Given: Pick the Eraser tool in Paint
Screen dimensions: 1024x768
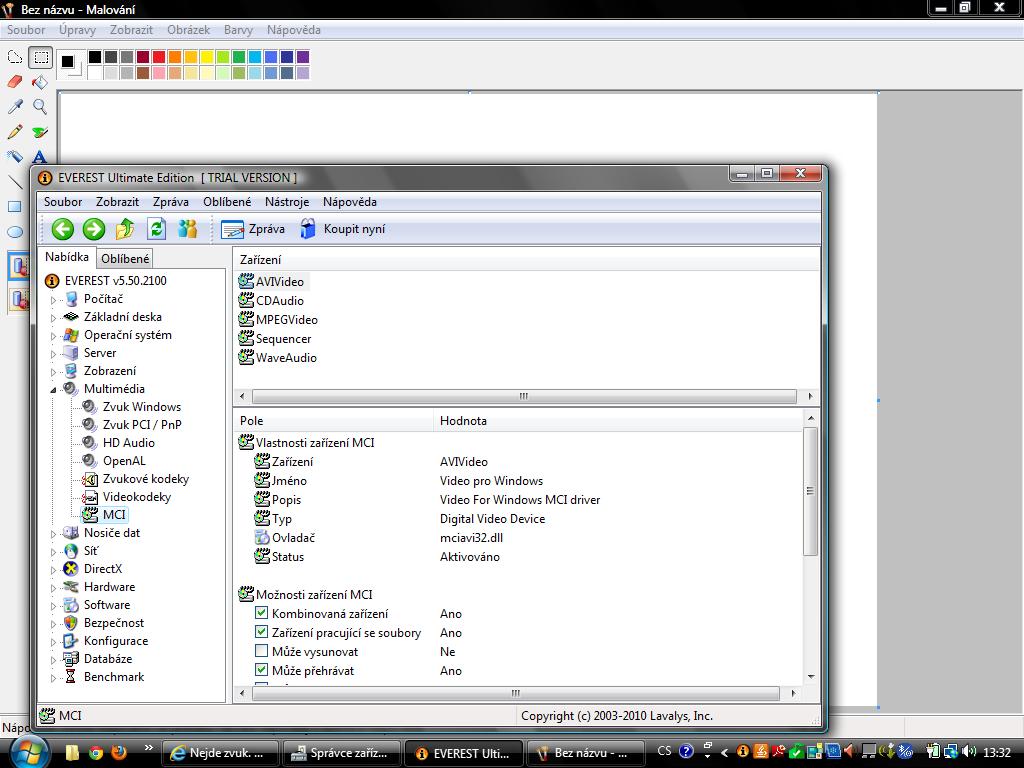Looking at the screenshot, I should pos(15,82).
